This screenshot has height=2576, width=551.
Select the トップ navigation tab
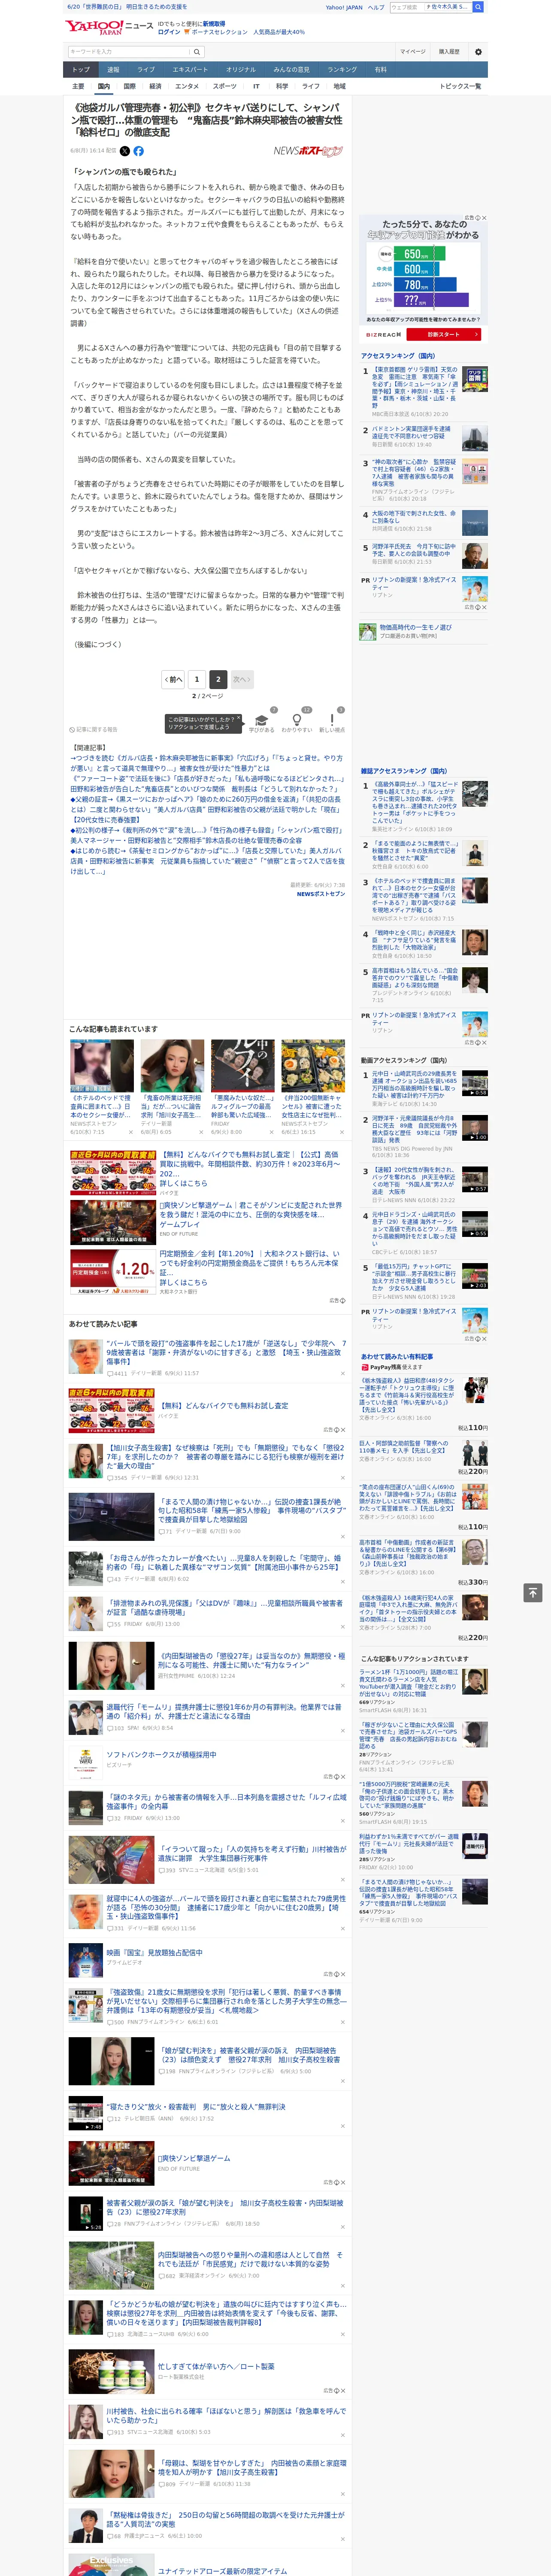[81, 70]
